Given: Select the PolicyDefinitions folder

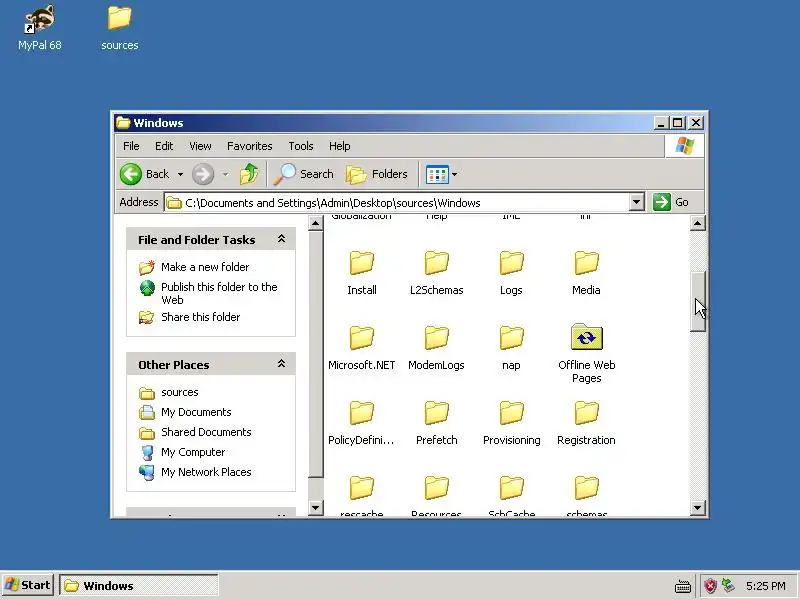Looking at the screenshot, I should click(362, 423).
